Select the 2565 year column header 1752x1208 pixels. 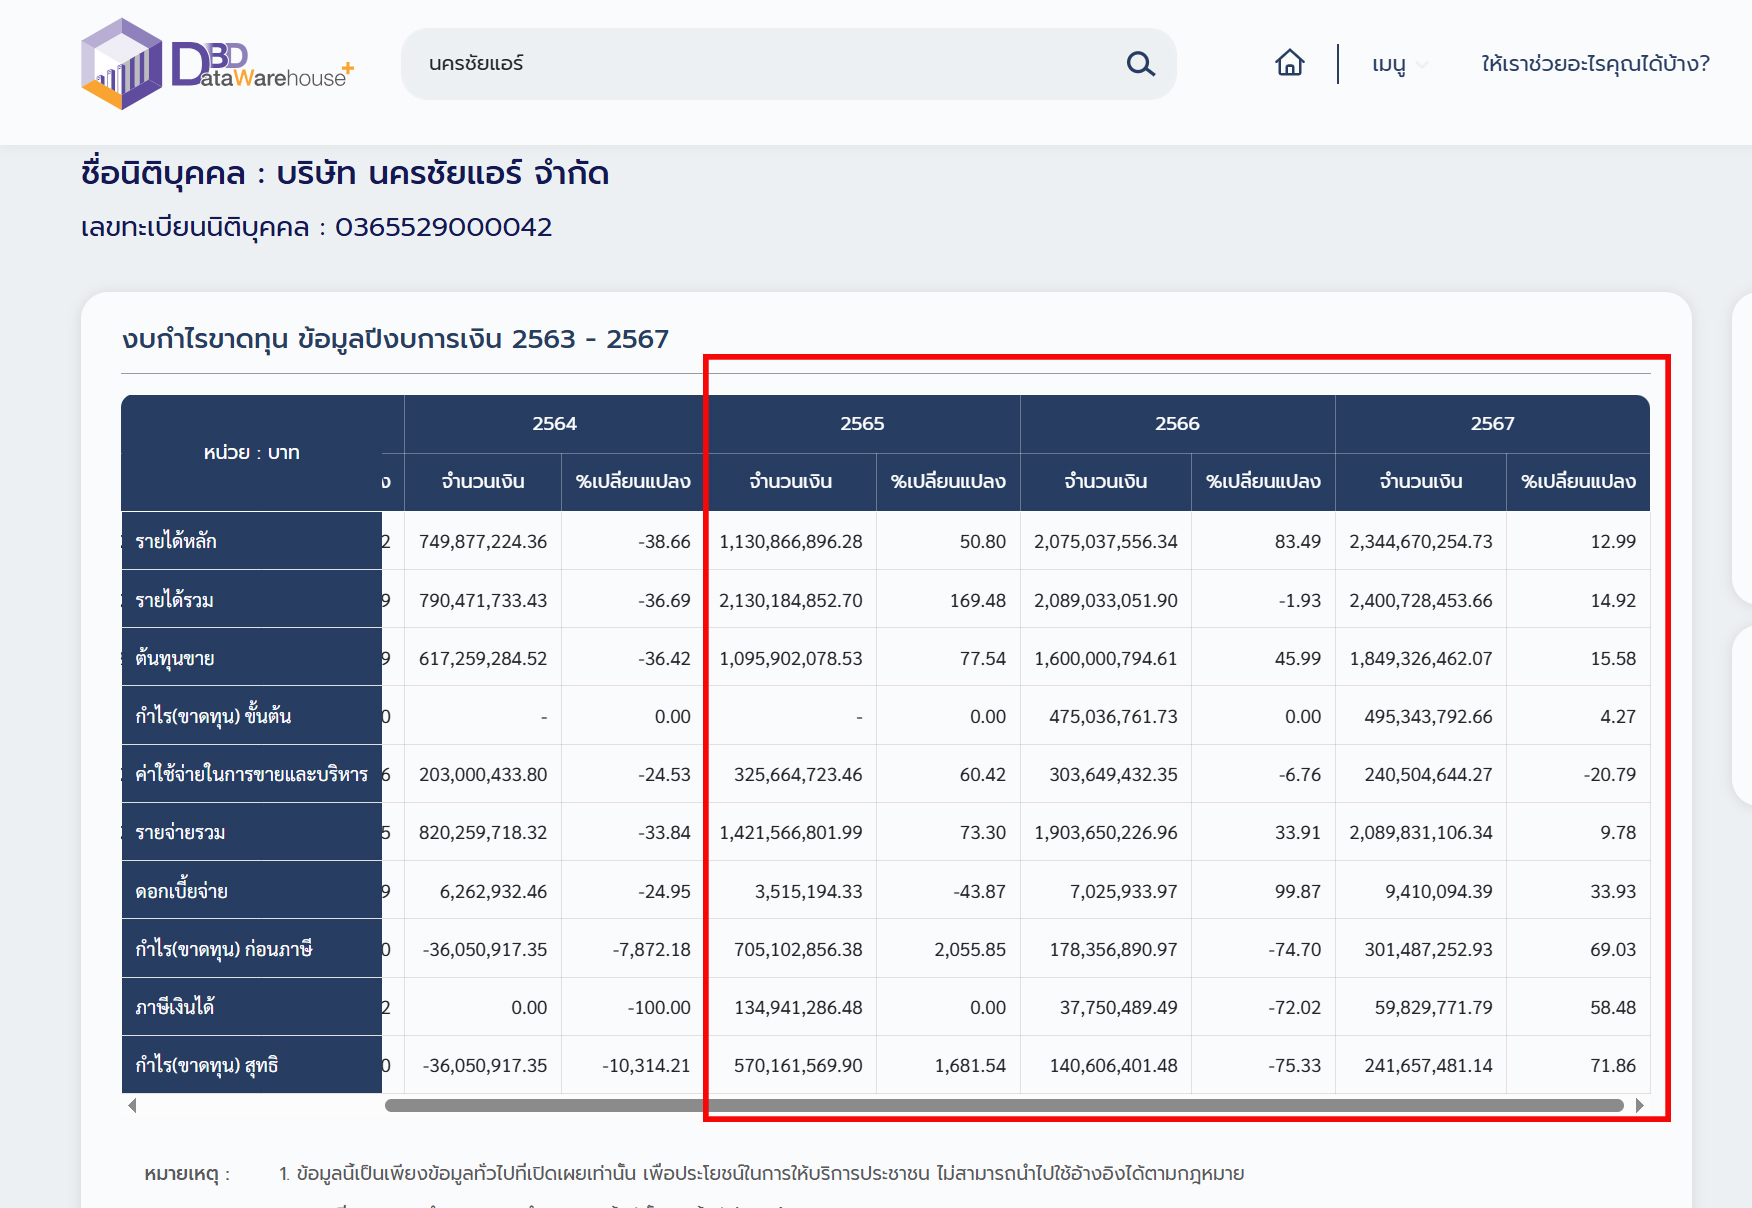point(862,424)
